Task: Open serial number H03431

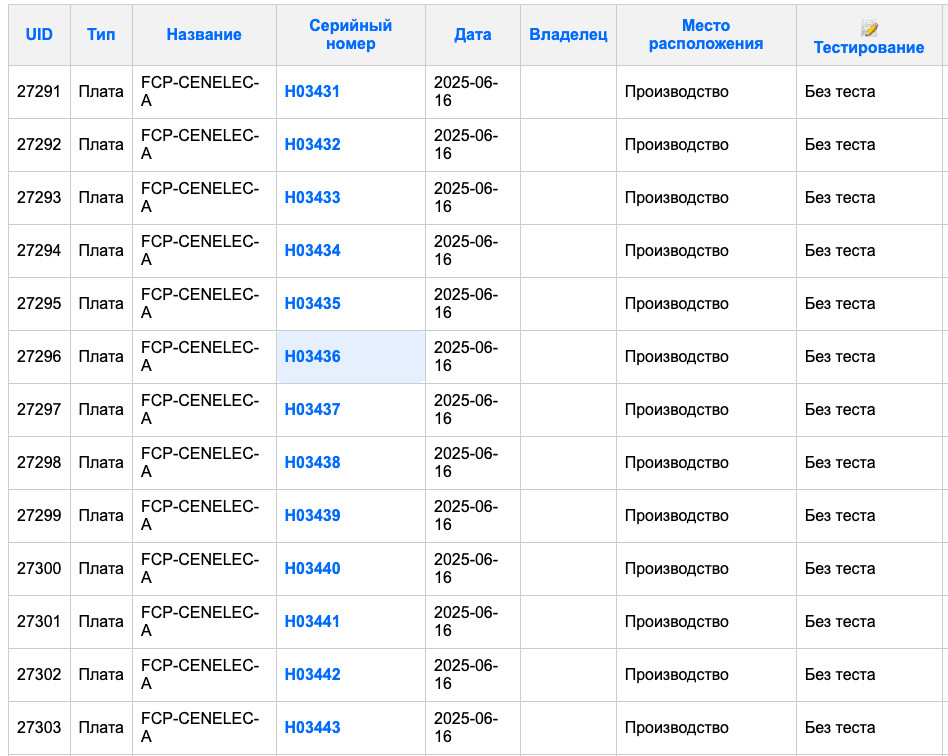Action: [x=312, y=91]
